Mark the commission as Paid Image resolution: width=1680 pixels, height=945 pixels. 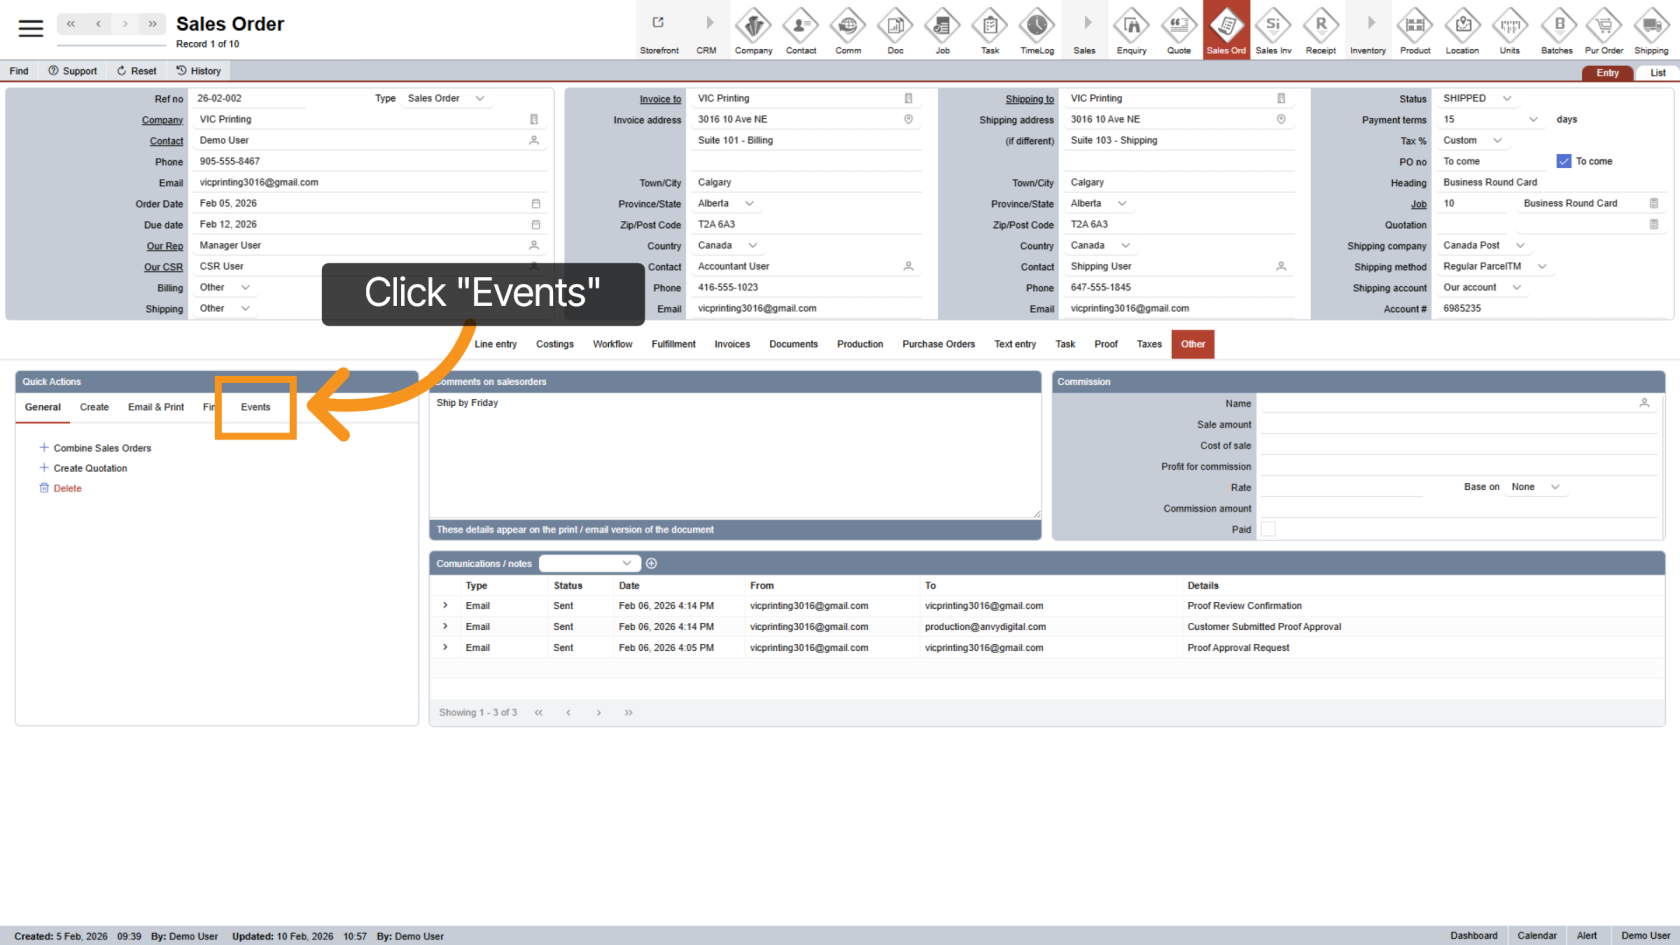point(1268,529)
